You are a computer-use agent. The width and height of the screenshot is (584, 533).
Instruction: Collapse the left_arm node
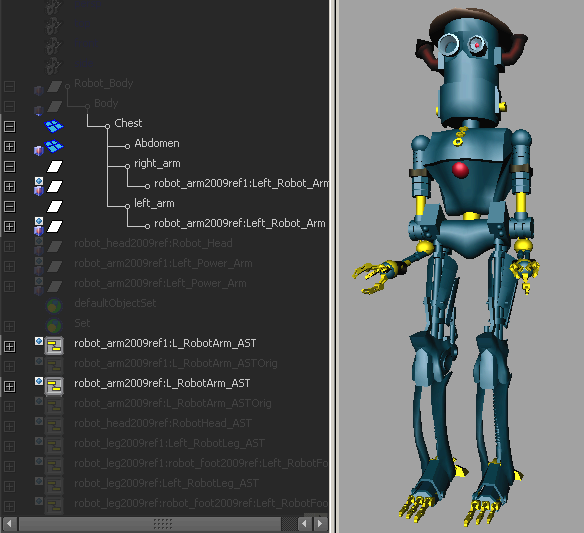9,206
